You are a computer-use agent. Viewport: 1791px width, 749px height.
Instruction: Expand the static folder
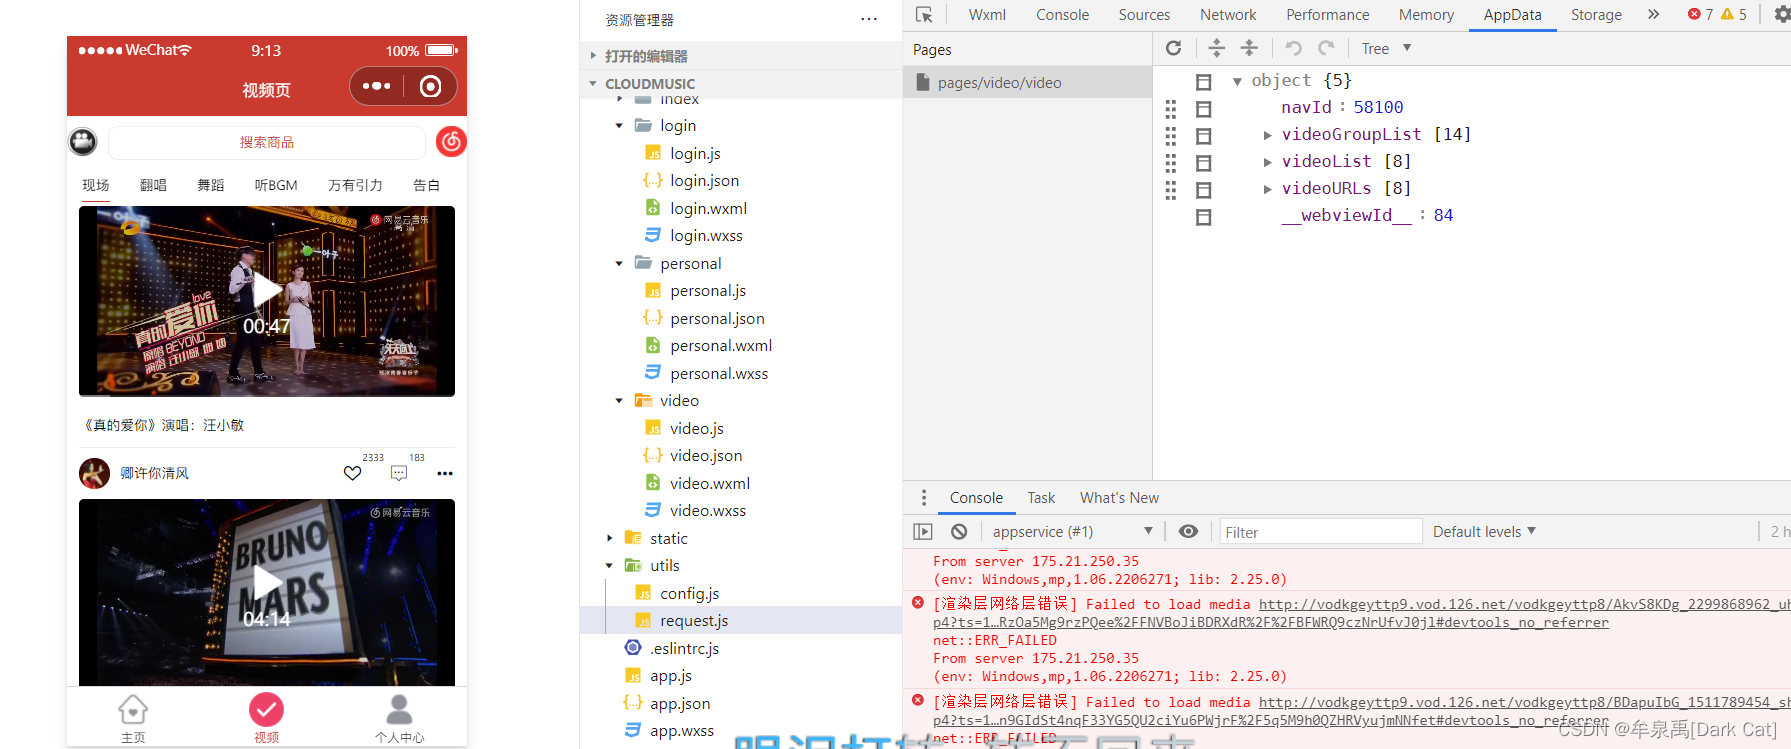coord(609,538)
